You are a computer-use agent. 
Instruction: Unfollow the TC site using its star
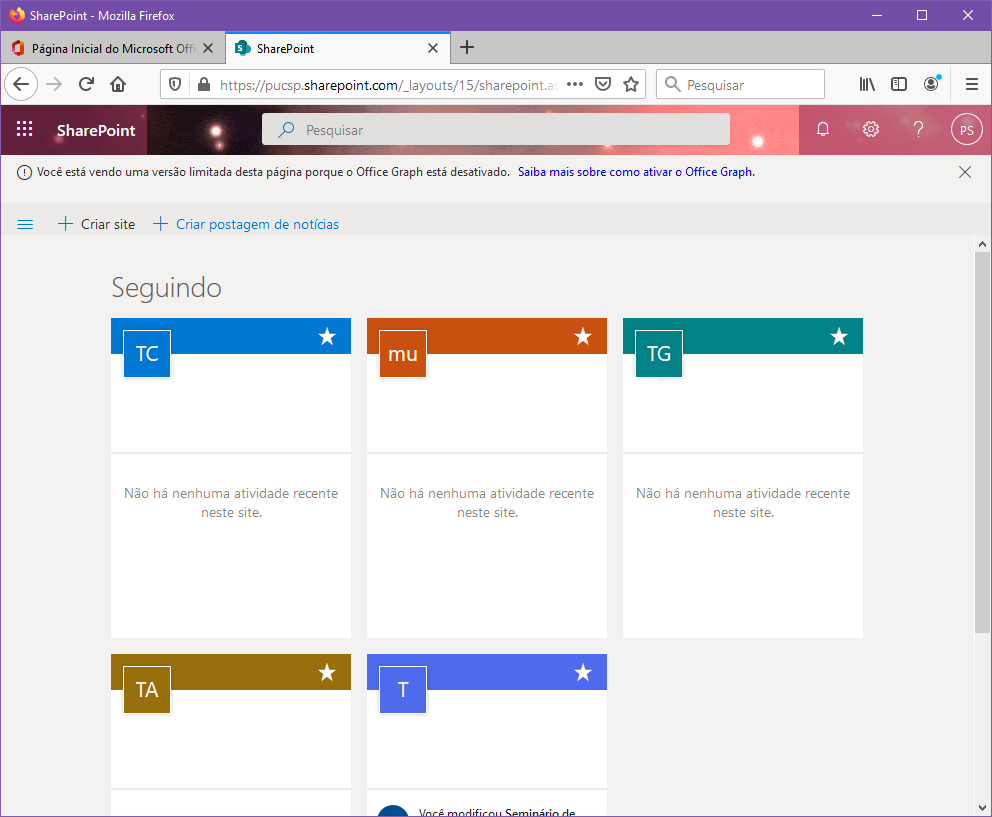point(327,337)
